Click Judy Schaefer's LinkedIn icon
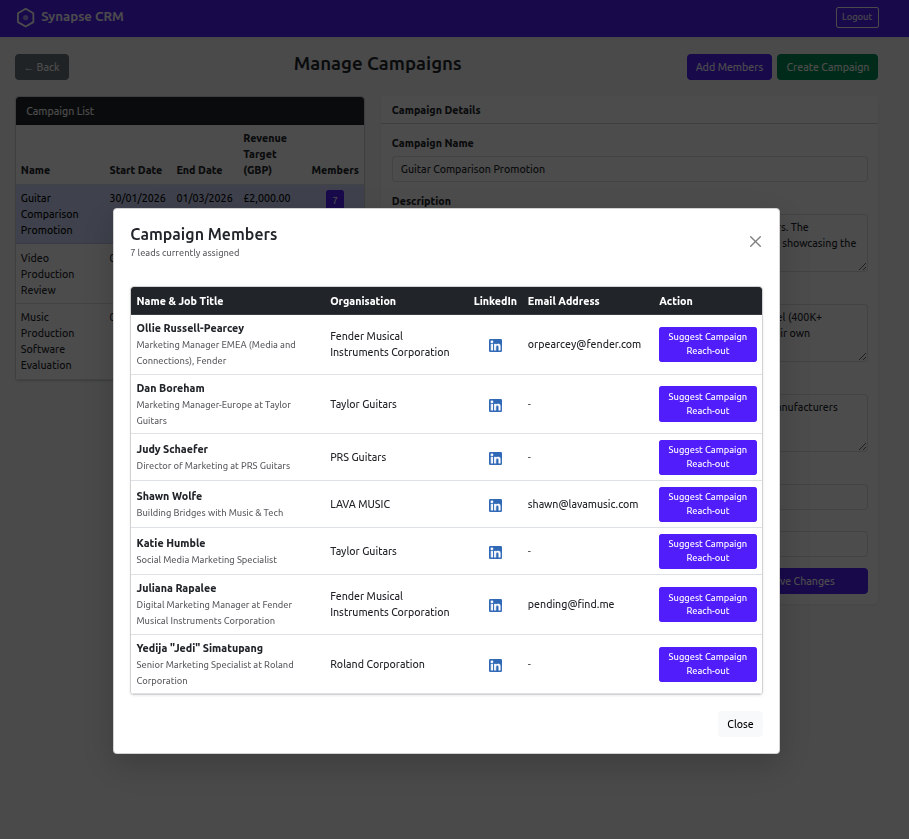 pyautogui.click(x=495, y=458)
